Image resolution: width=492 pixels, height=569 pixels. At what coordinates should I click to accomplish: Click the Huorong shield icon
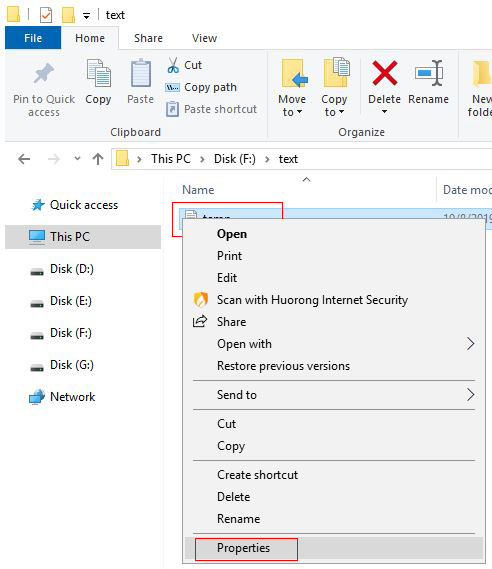[x=201, y=300]
